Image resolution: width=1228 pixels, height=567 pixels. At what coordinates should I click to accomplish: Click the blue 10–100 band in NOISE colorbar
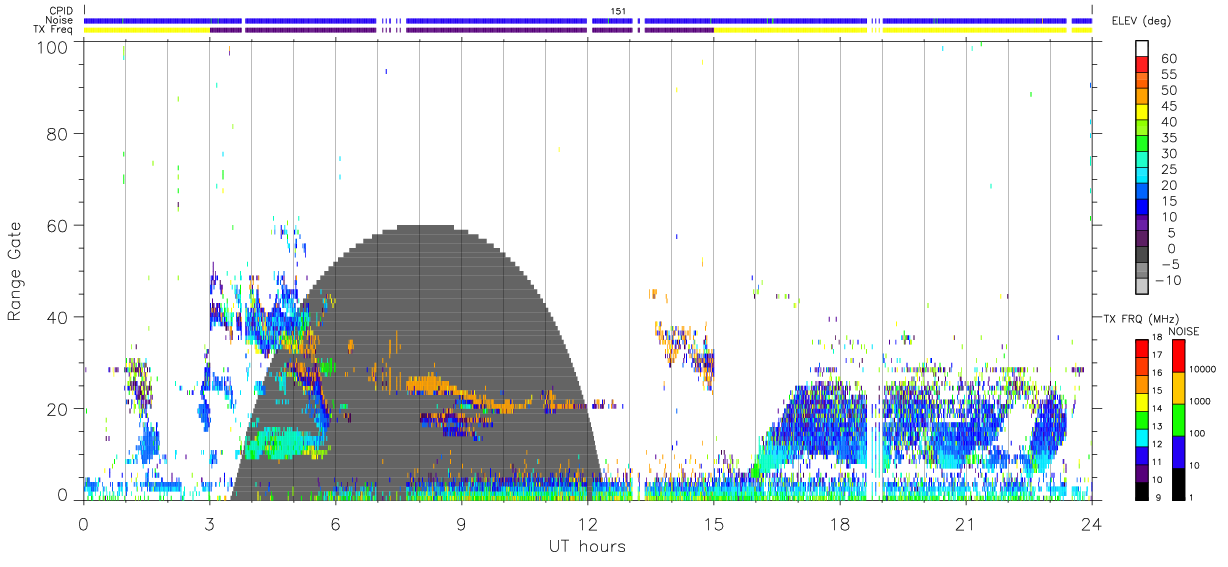pos(1178,451)
